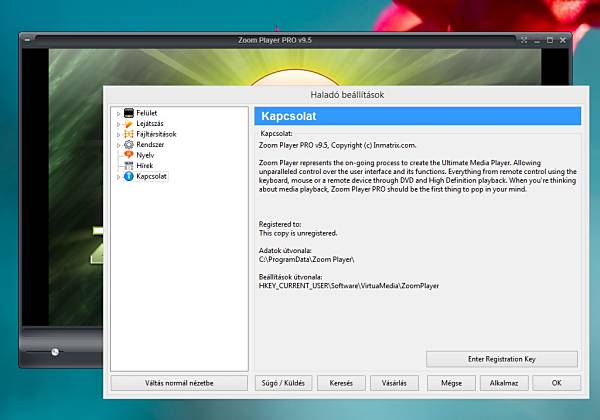Click the Fájltársítások file association icon
The width and height of the screenshot is (600, 420).
[x=129, y=134]
